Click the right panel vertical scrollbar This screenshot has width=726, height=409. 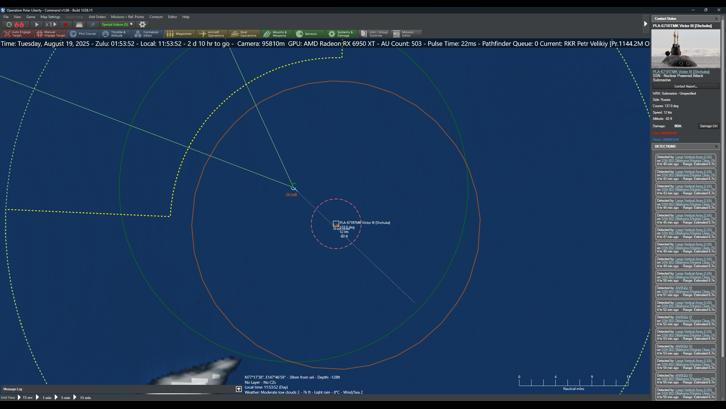[723, 185]
